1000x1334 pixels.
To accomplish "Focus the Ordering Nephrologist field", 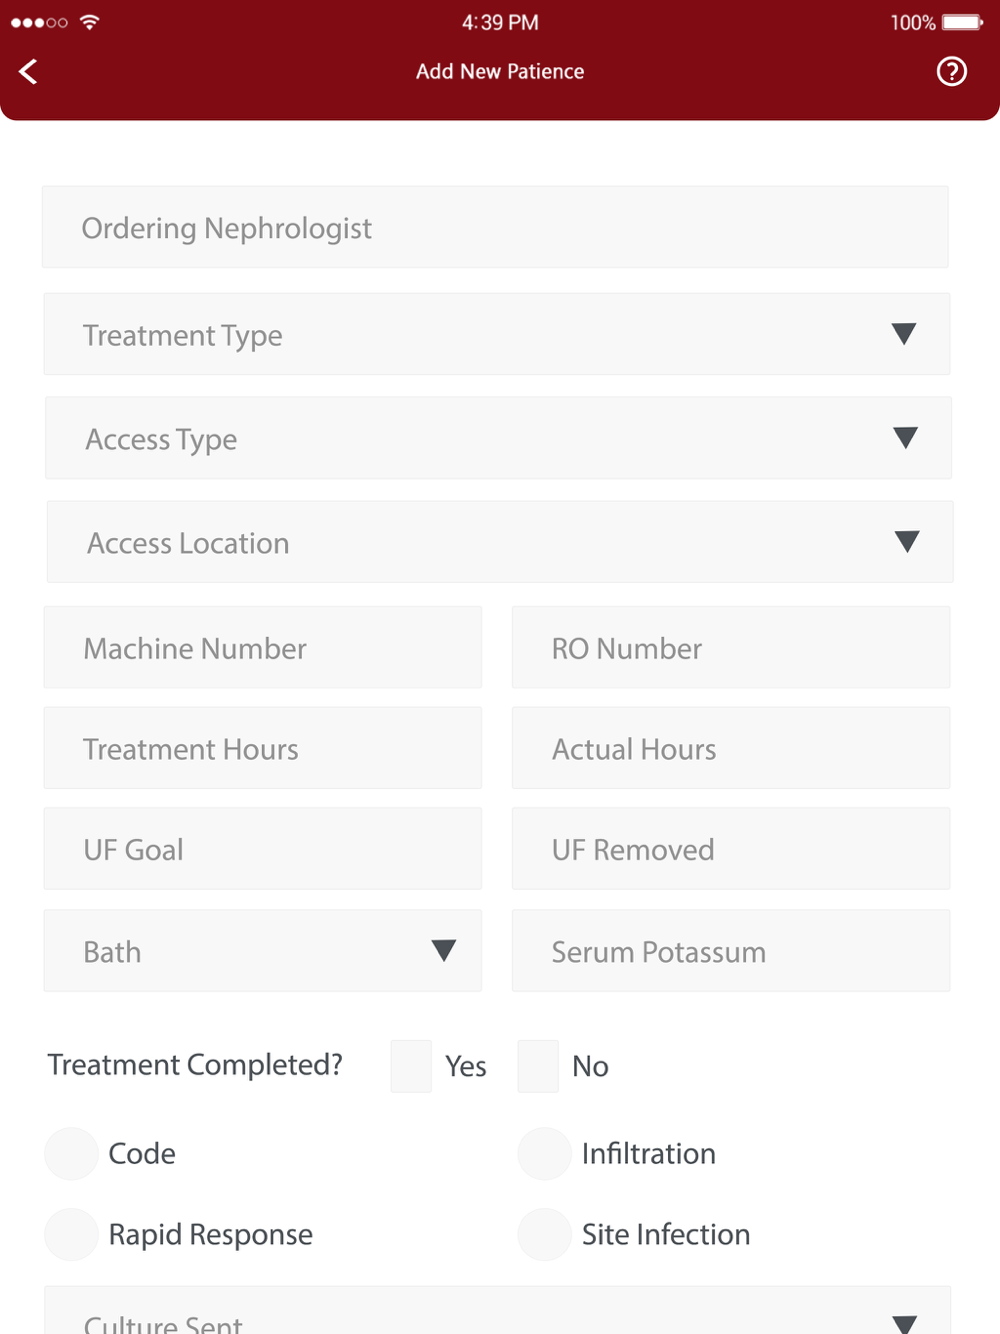I will point(495,227).
